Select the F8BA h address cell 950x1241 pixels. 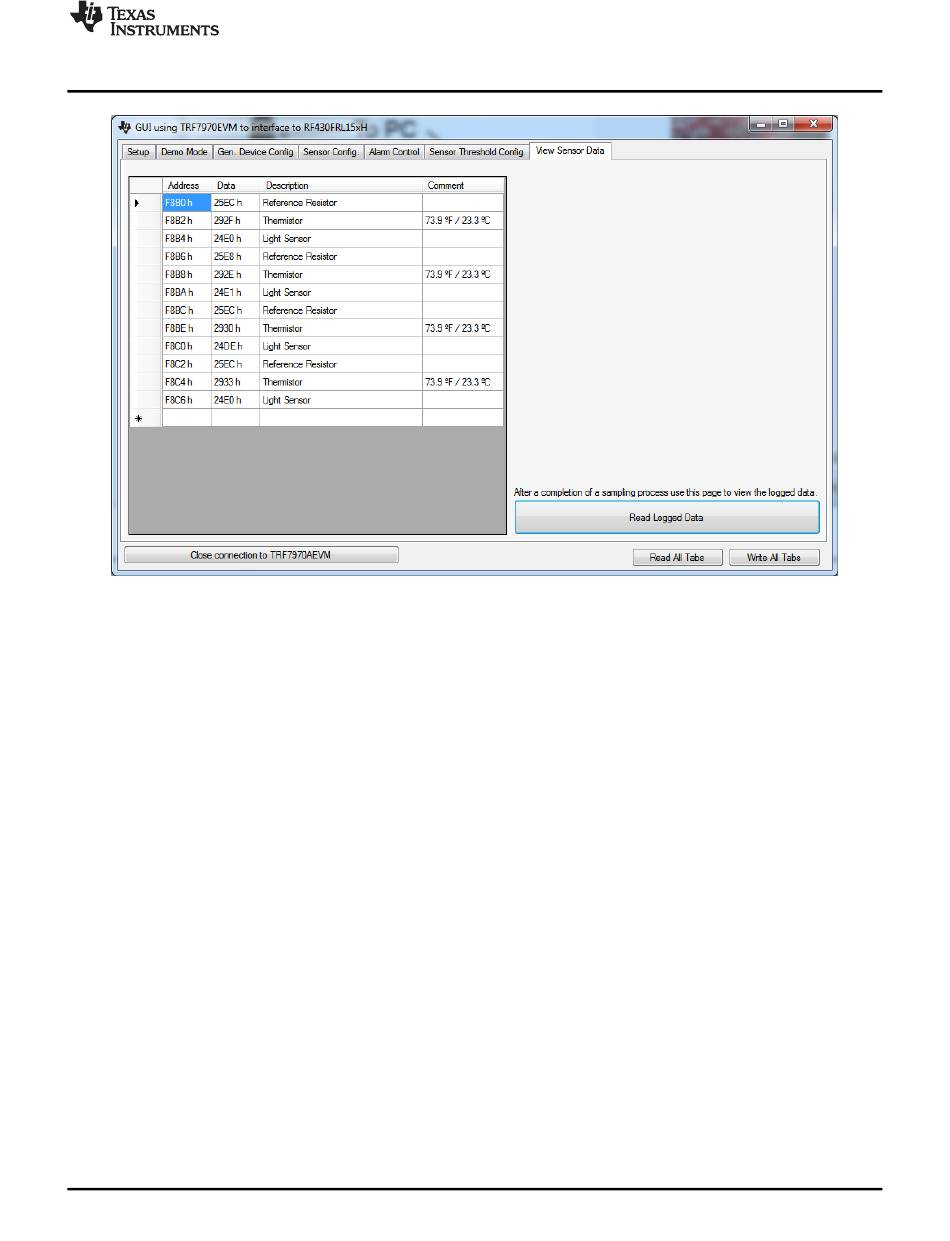click(187, 293)
